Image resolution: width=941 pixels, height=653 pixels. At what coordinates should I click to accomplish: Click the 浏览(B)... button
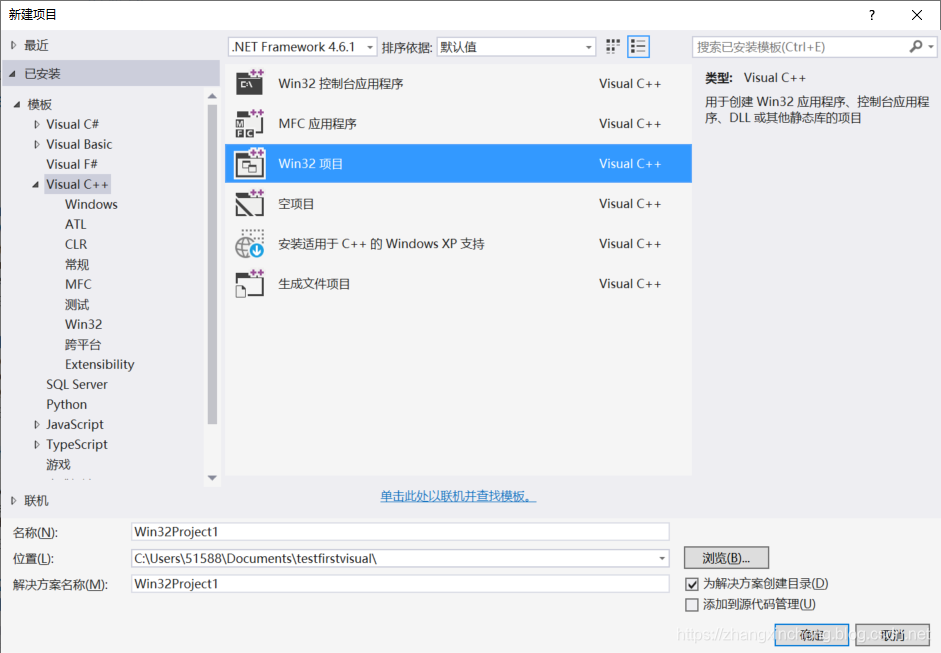tap(726, 558)
